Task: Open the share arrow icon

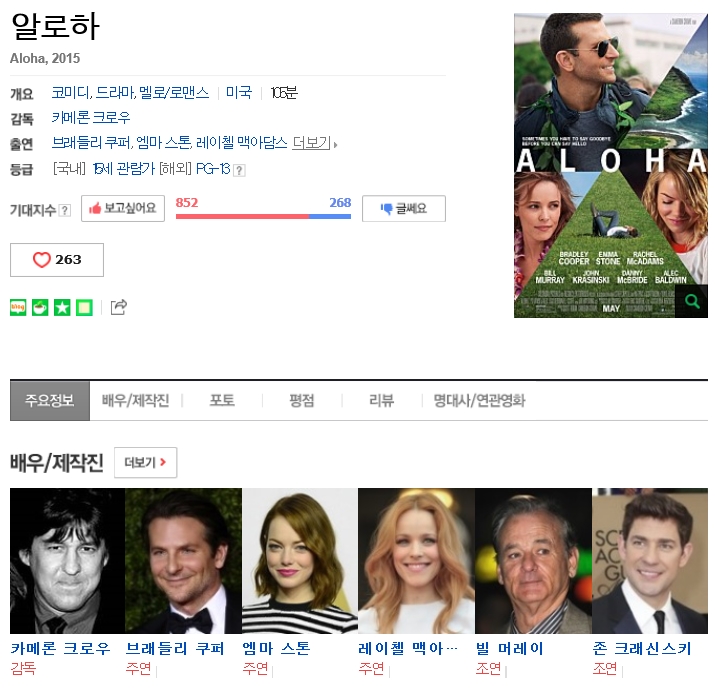Action: 118,307
